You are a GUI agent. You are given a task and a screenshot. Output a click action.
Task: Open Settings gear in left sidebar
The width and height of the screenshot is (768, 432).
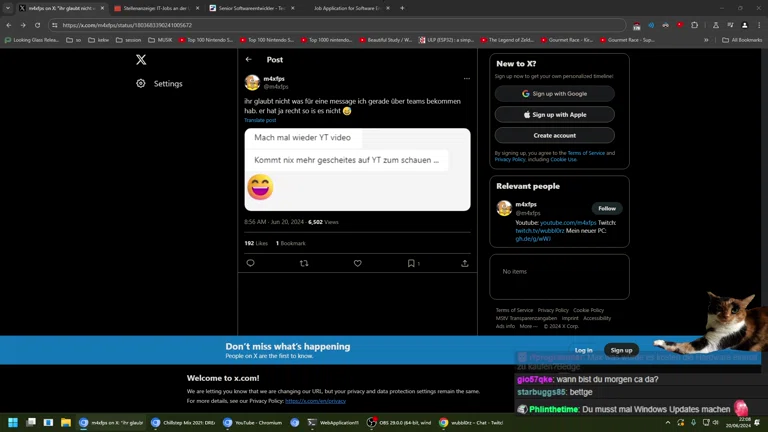pyautogui.click(x=141, y=84)
